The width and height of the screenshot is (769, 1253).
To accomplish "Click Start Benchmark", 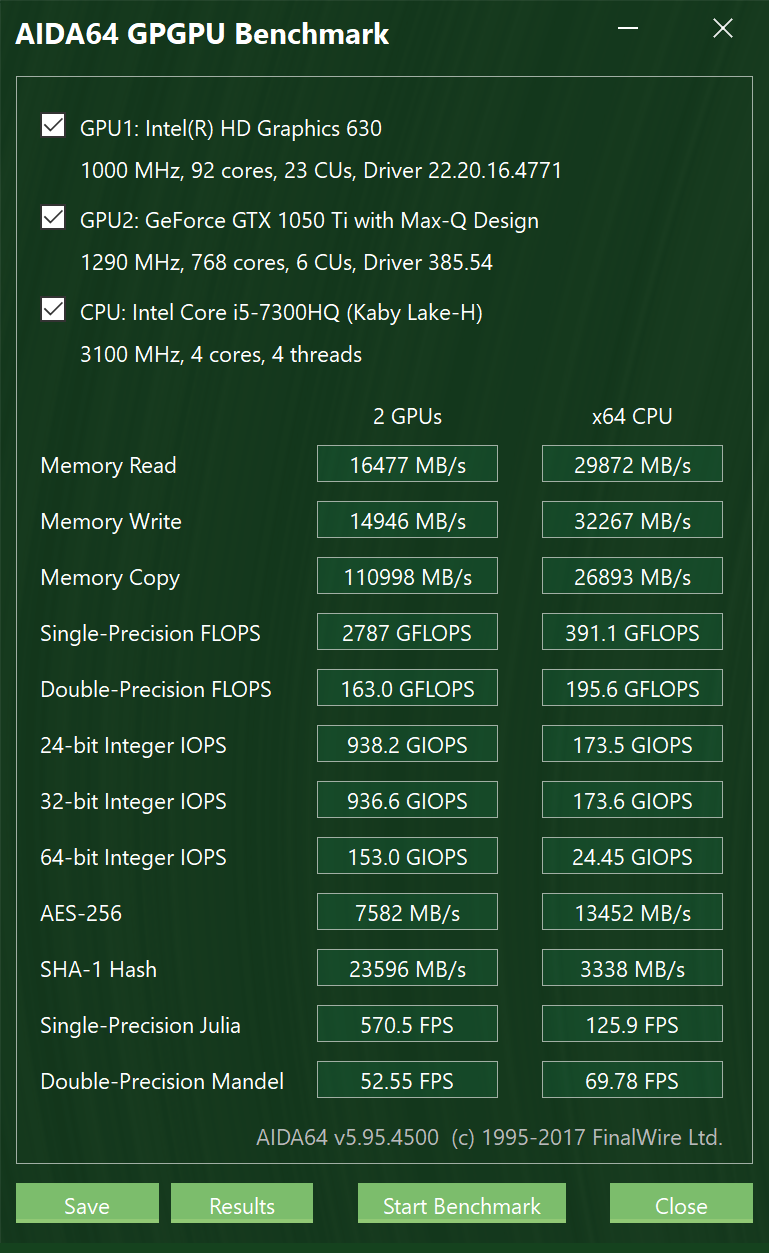I will pyautogui.click(x=462, y=1205).
